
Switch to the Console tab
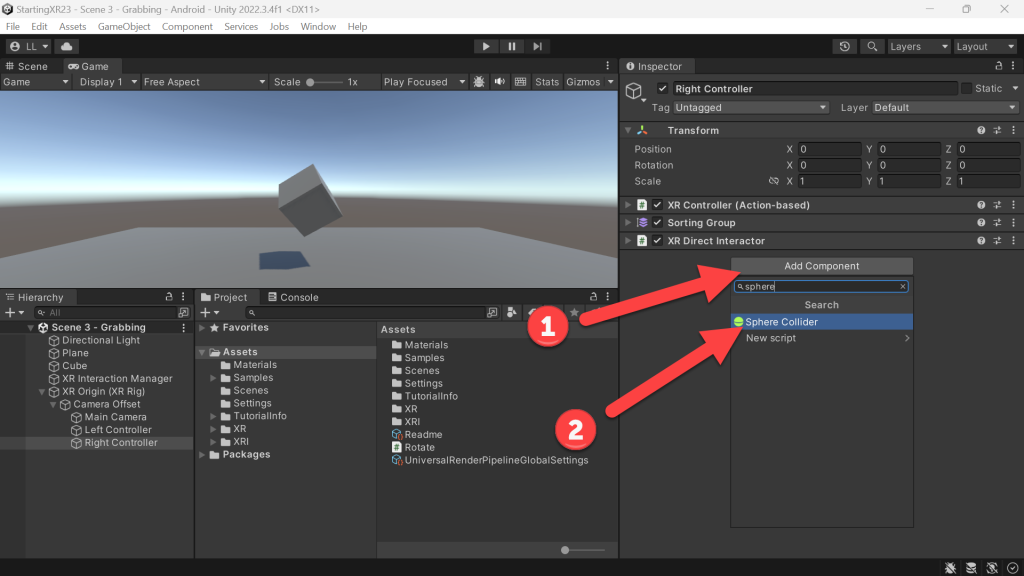[x=293, y=297]
